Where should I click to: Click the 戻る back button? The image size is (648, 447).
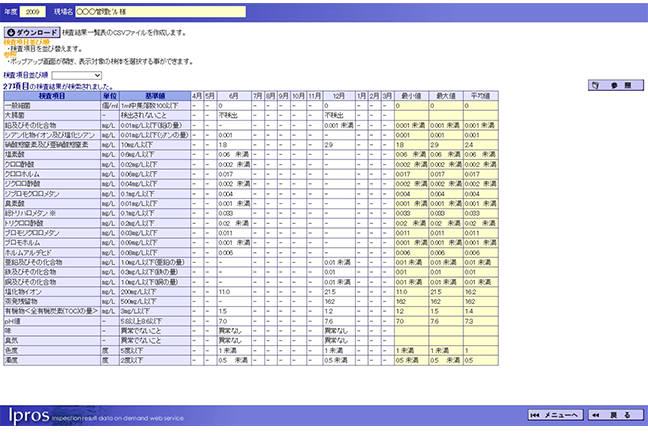[x=616, y=415]
